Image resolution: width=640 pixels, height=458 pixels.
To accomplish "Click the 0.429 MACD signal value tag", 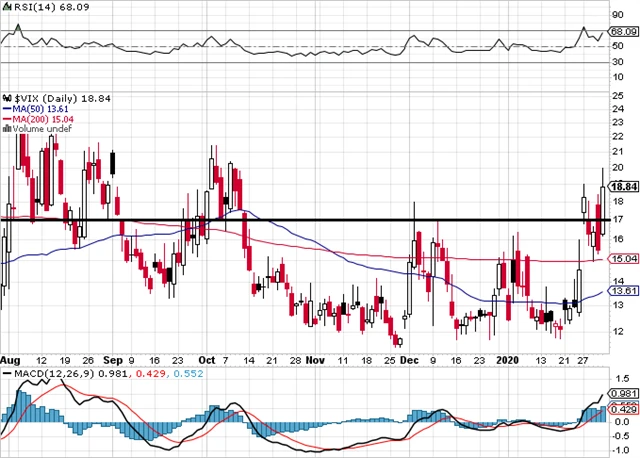I will coord(623,410).
